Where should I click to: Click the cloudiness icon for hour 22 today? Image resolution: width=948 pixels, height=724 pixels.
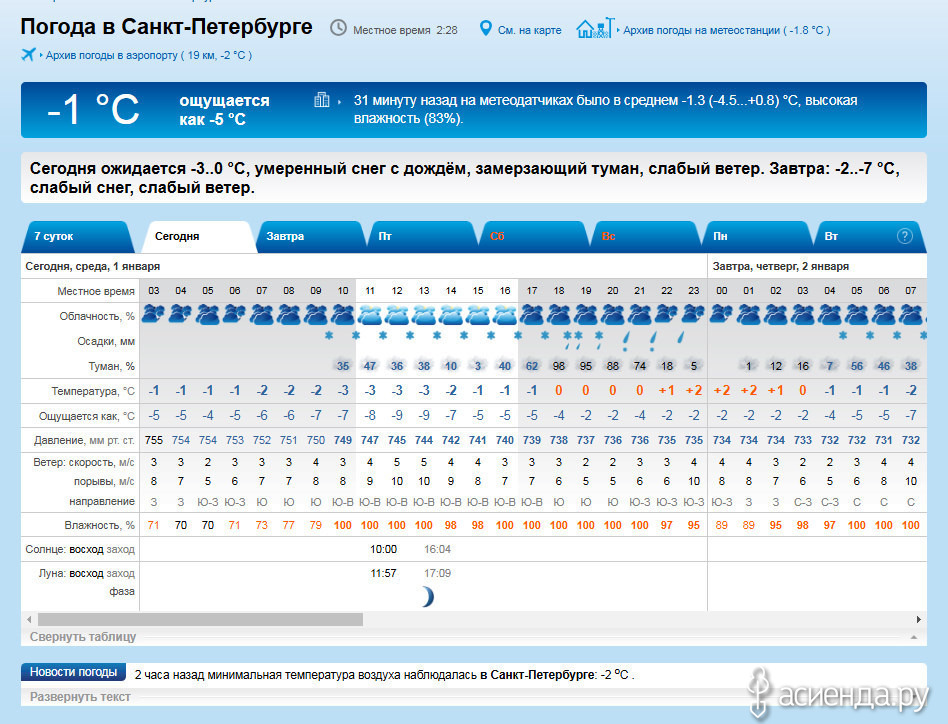[x=667, y=315]
